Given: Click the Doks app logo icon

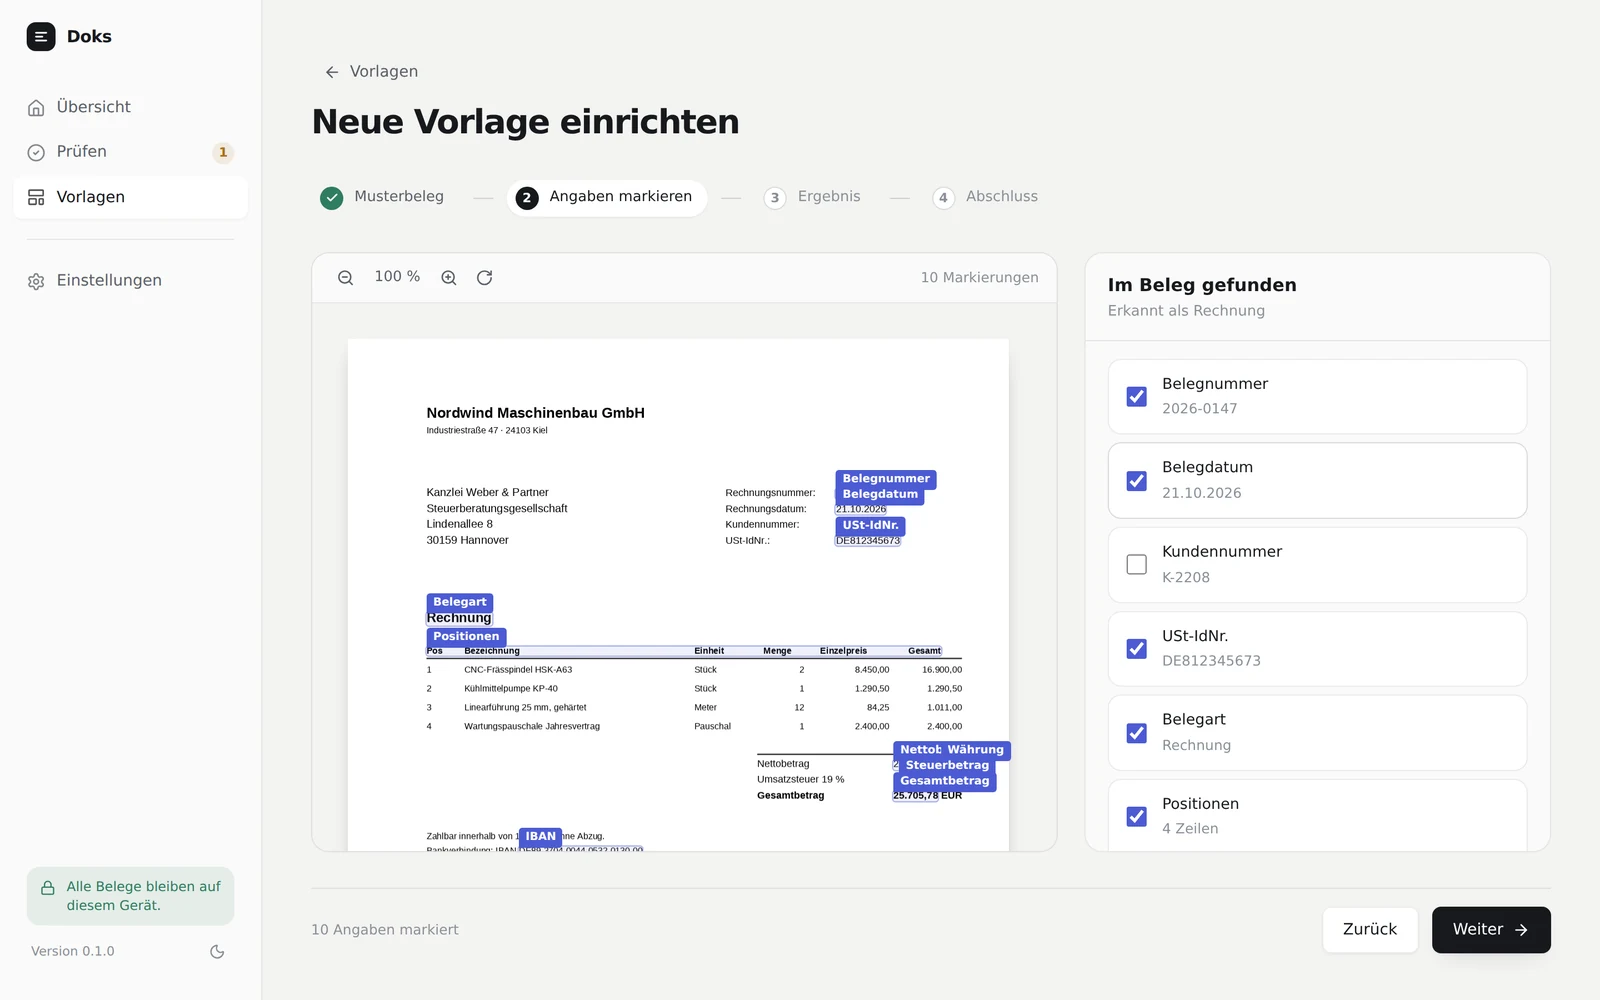Looking at the screenshot, I should [x=41, y=37].
